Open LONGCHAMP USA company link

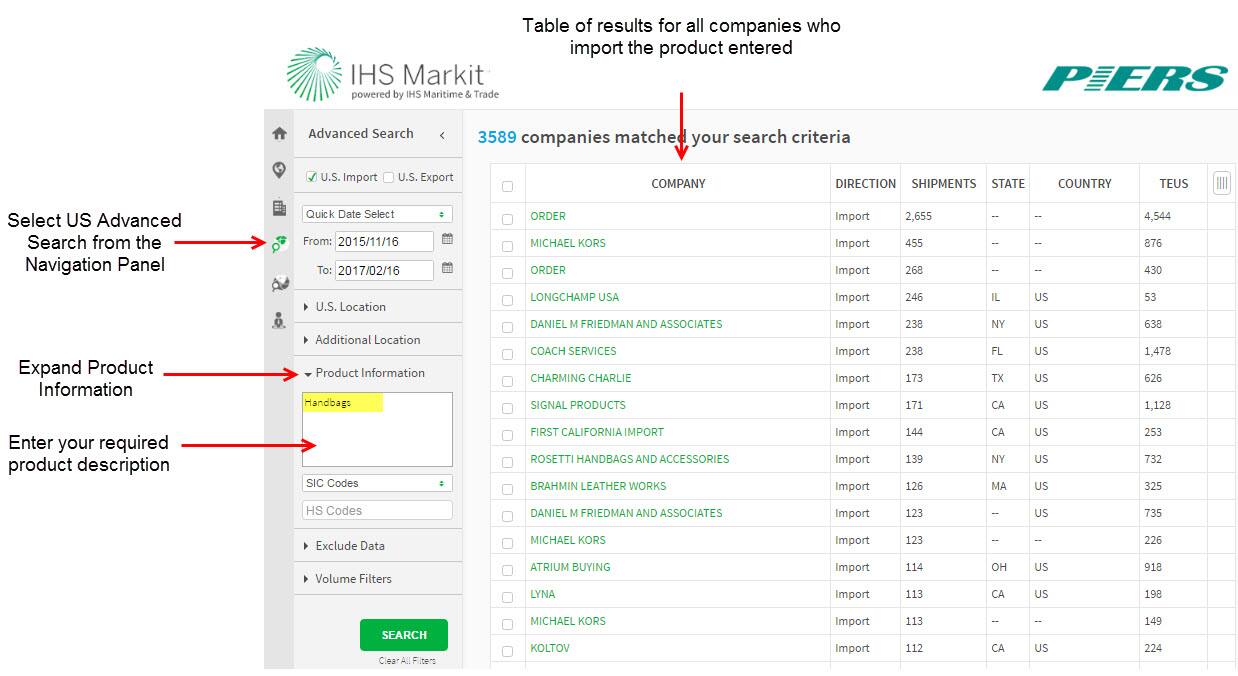(574, 297)
